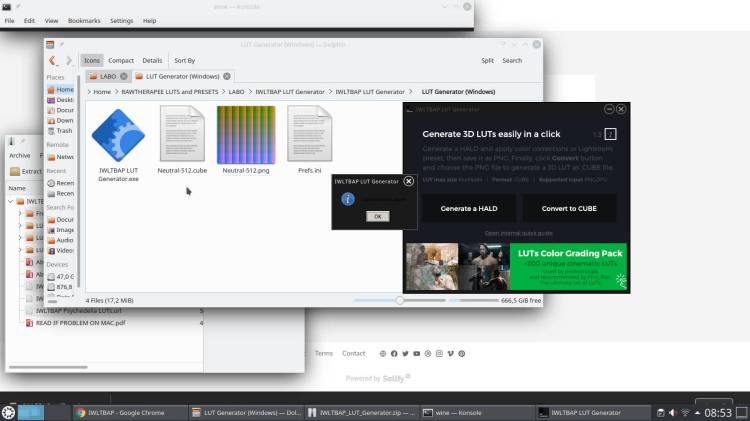Click Ark's horizontal scrollbar
750x421 pixels.
pyautogui.click(x=48, y=367)
